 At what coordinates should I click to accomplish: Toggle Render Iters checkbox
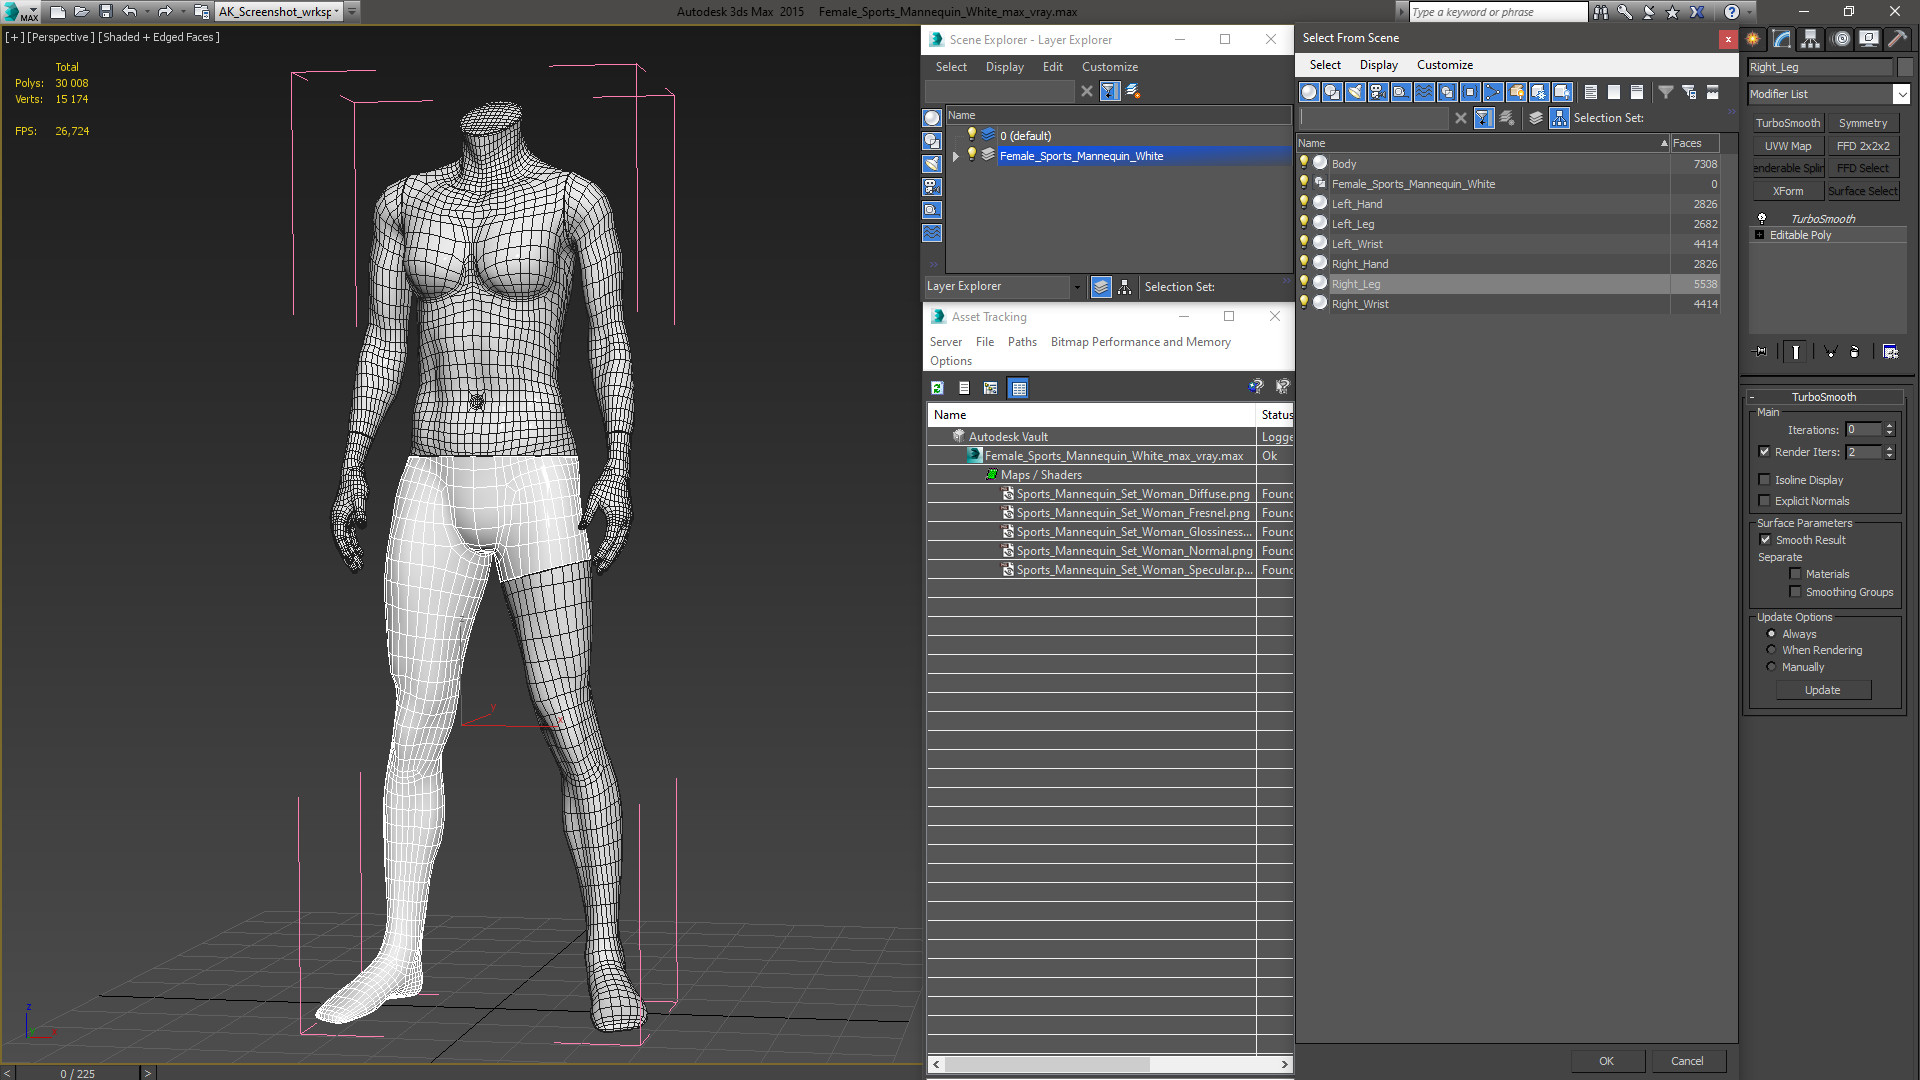click(x=1765, y=452)
